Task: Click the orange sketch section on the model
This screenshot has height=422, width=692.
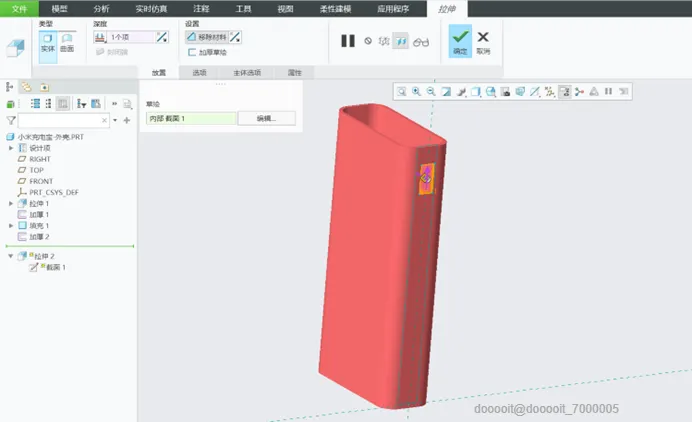Action: click(426, 180)
